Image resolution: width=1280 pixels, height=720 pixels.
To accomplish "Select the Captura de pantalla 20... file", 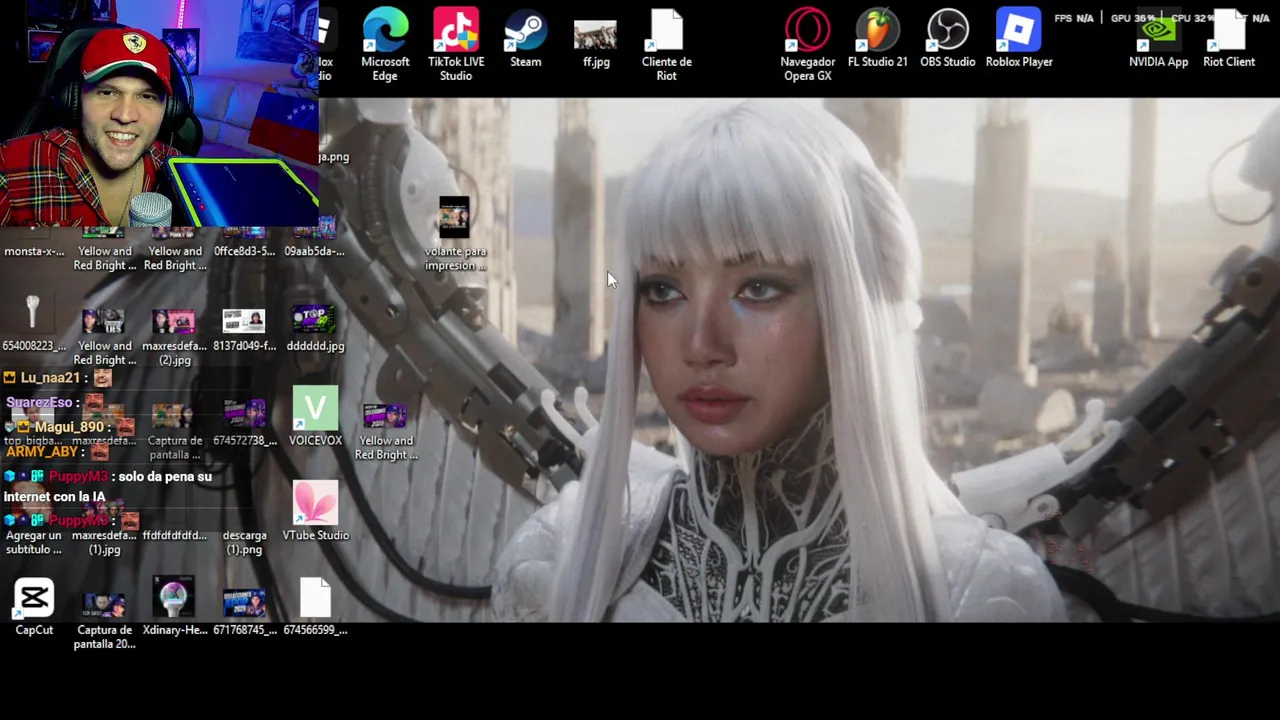I will pyautogui.click(x=104, y=620).
